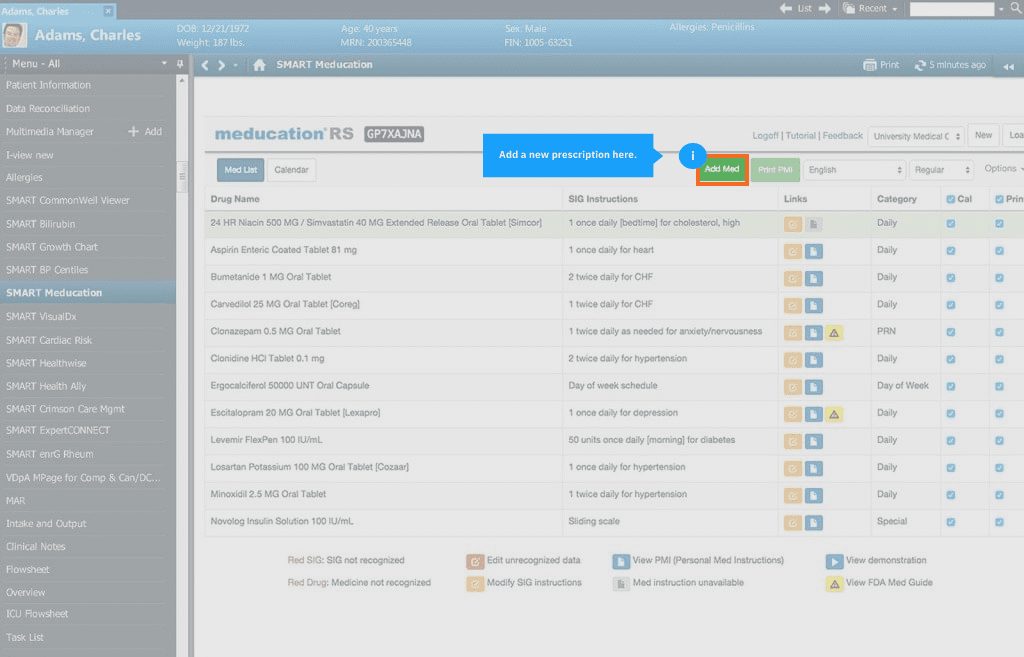Click the Logoff link
Screen dimensions: 1024x657
pyautogui.click(x=765, y=136)
